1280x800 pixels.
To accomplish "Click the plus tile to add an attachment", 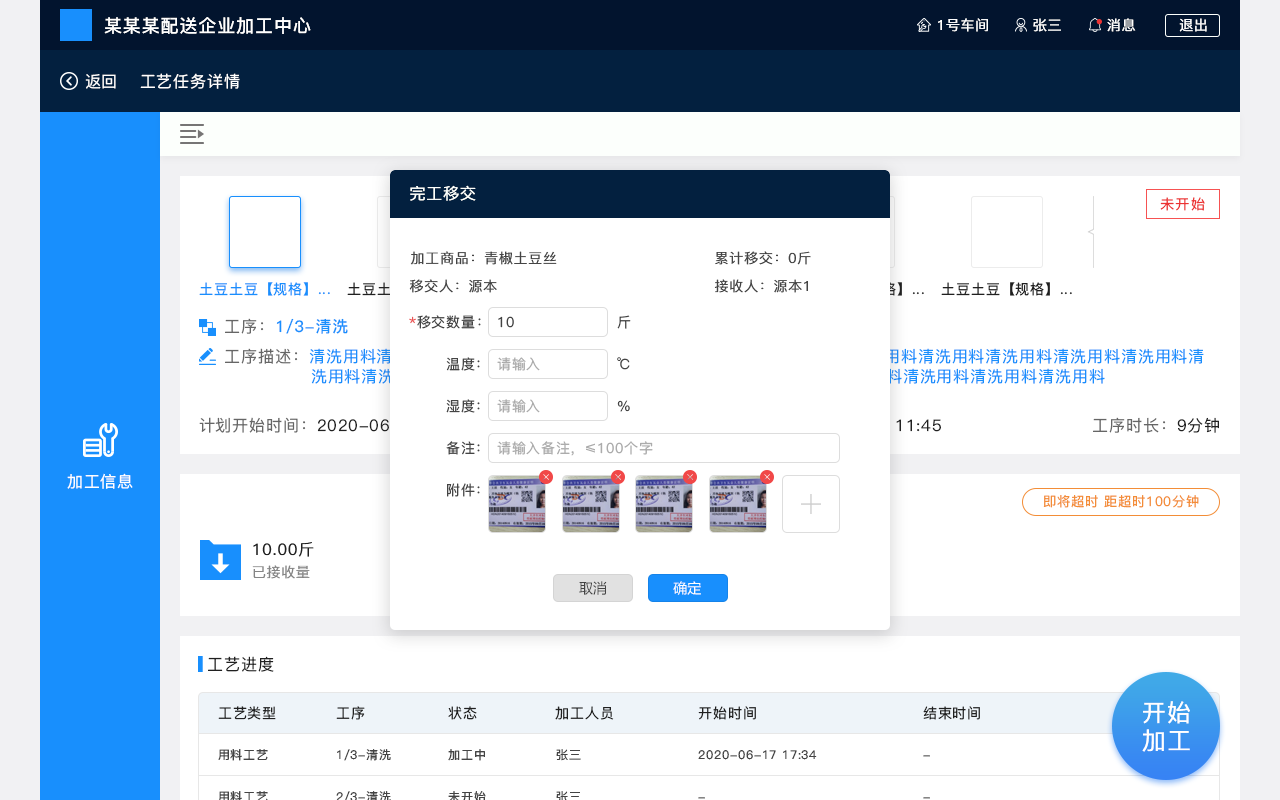I will (x=810, y=503).
